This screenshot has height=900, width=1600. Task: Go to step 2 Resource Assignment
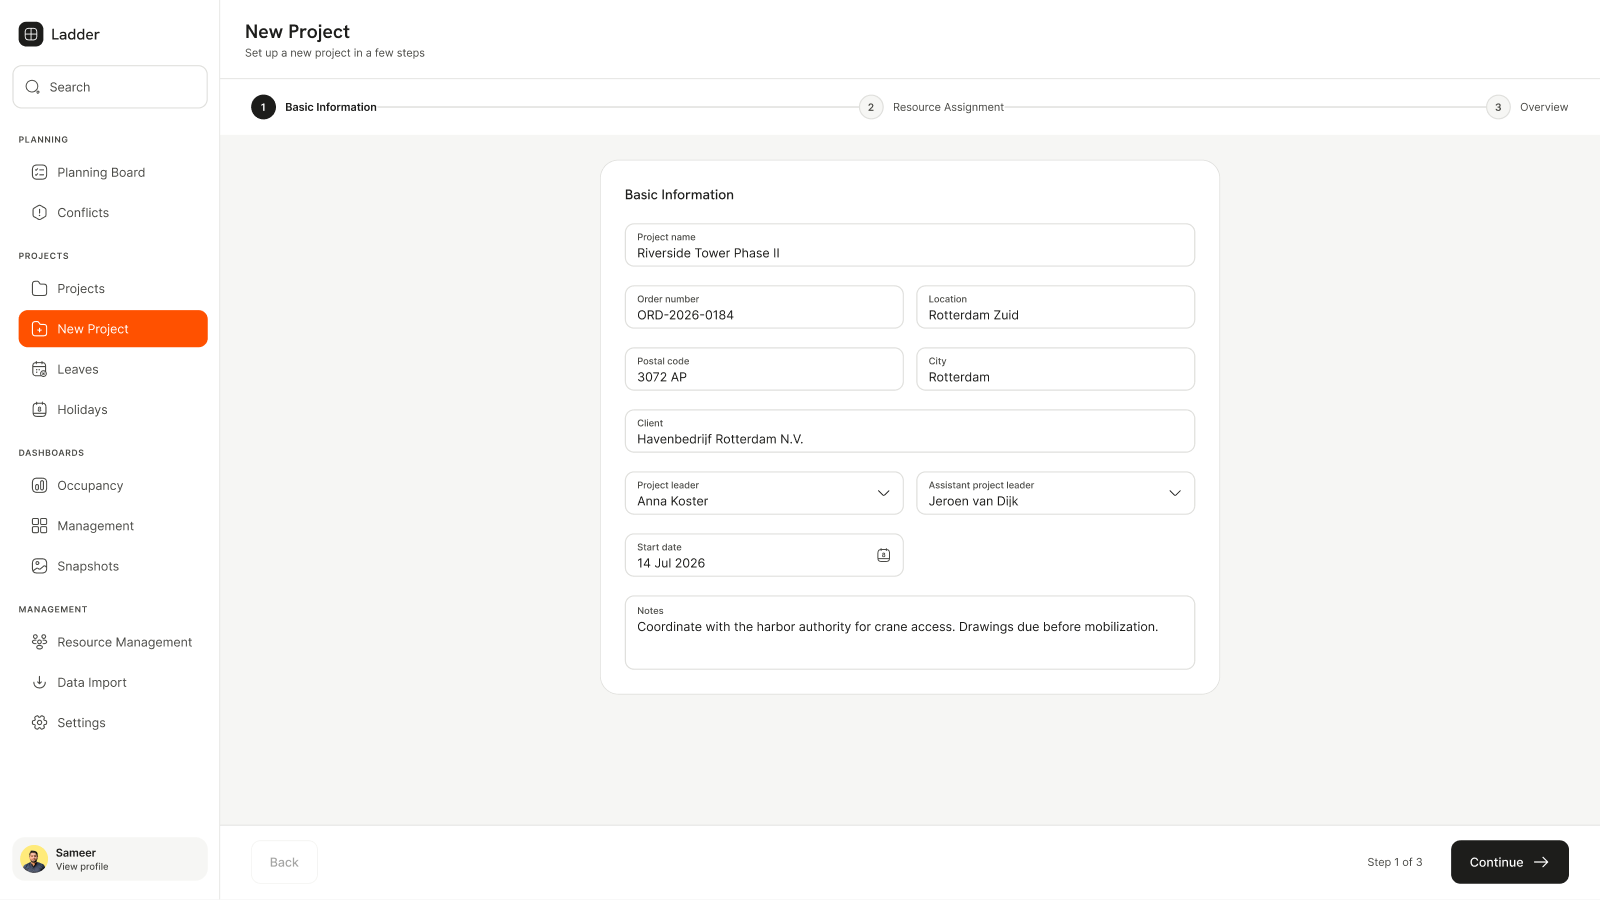point(932,107)
